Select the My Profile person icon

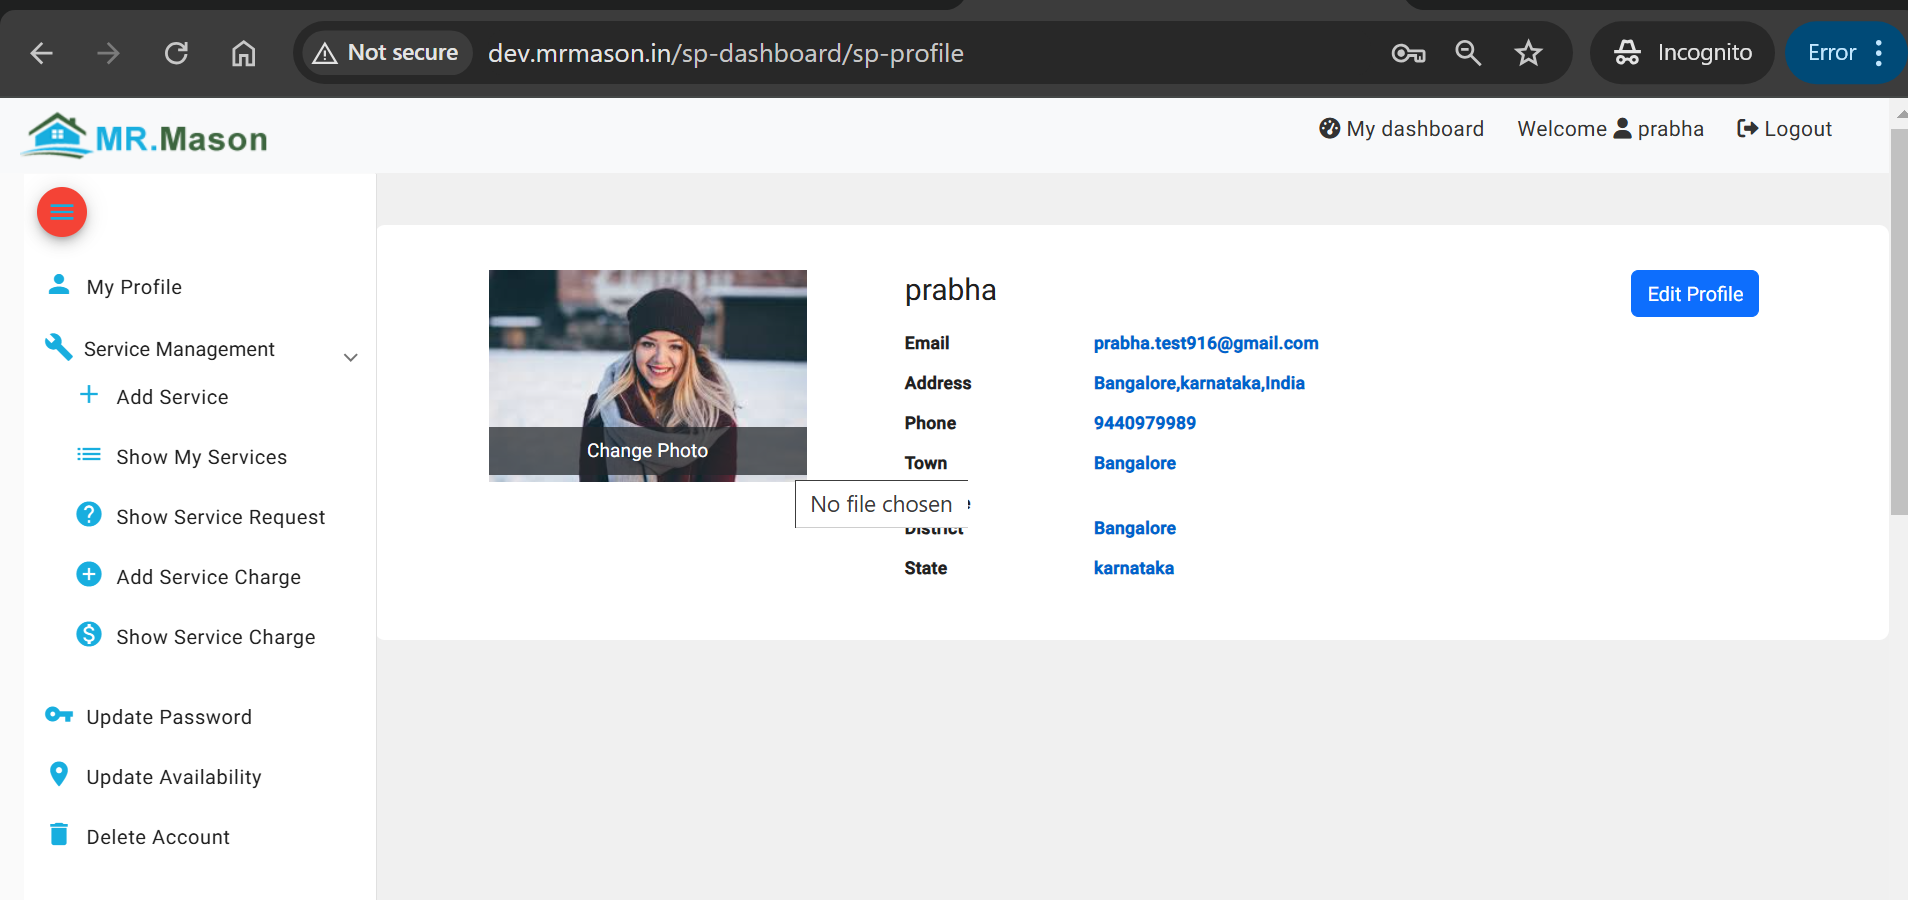click(60, 285)
